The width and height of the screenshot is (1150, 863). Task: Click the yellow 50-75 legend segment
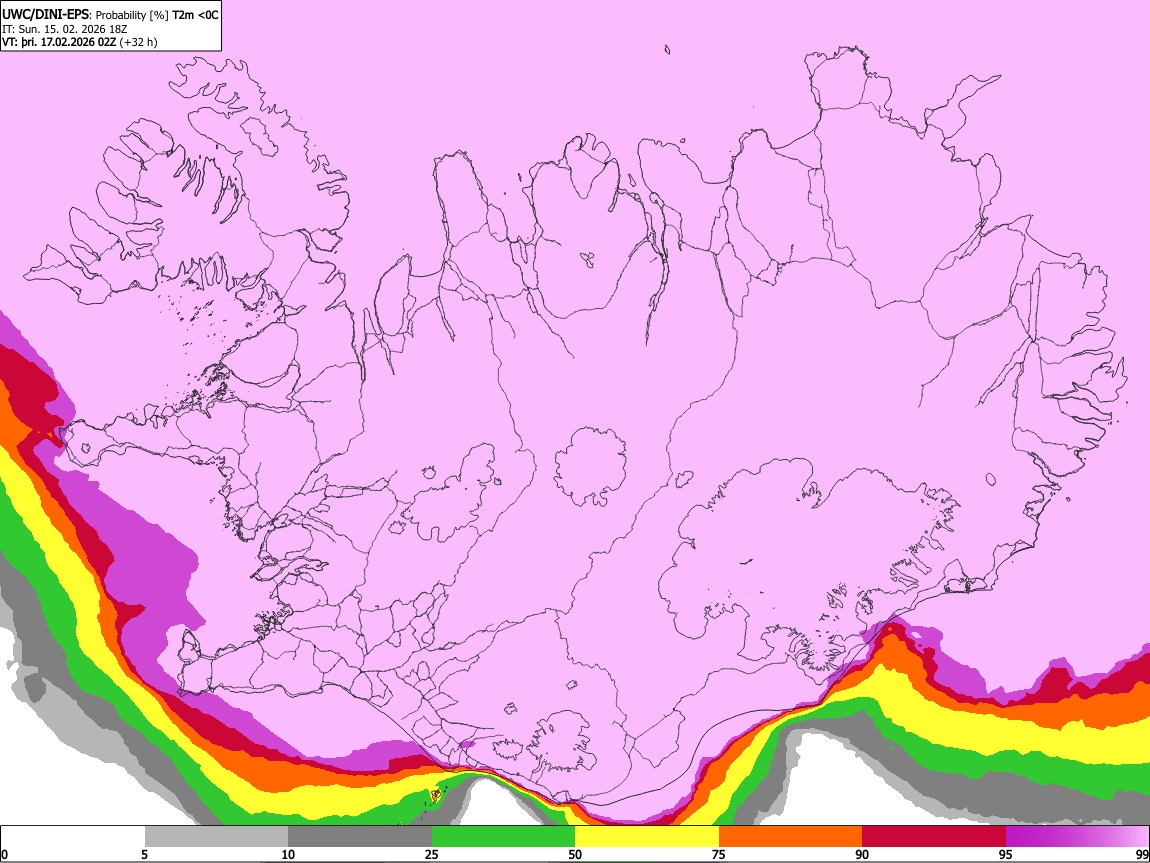click(647, 837)
